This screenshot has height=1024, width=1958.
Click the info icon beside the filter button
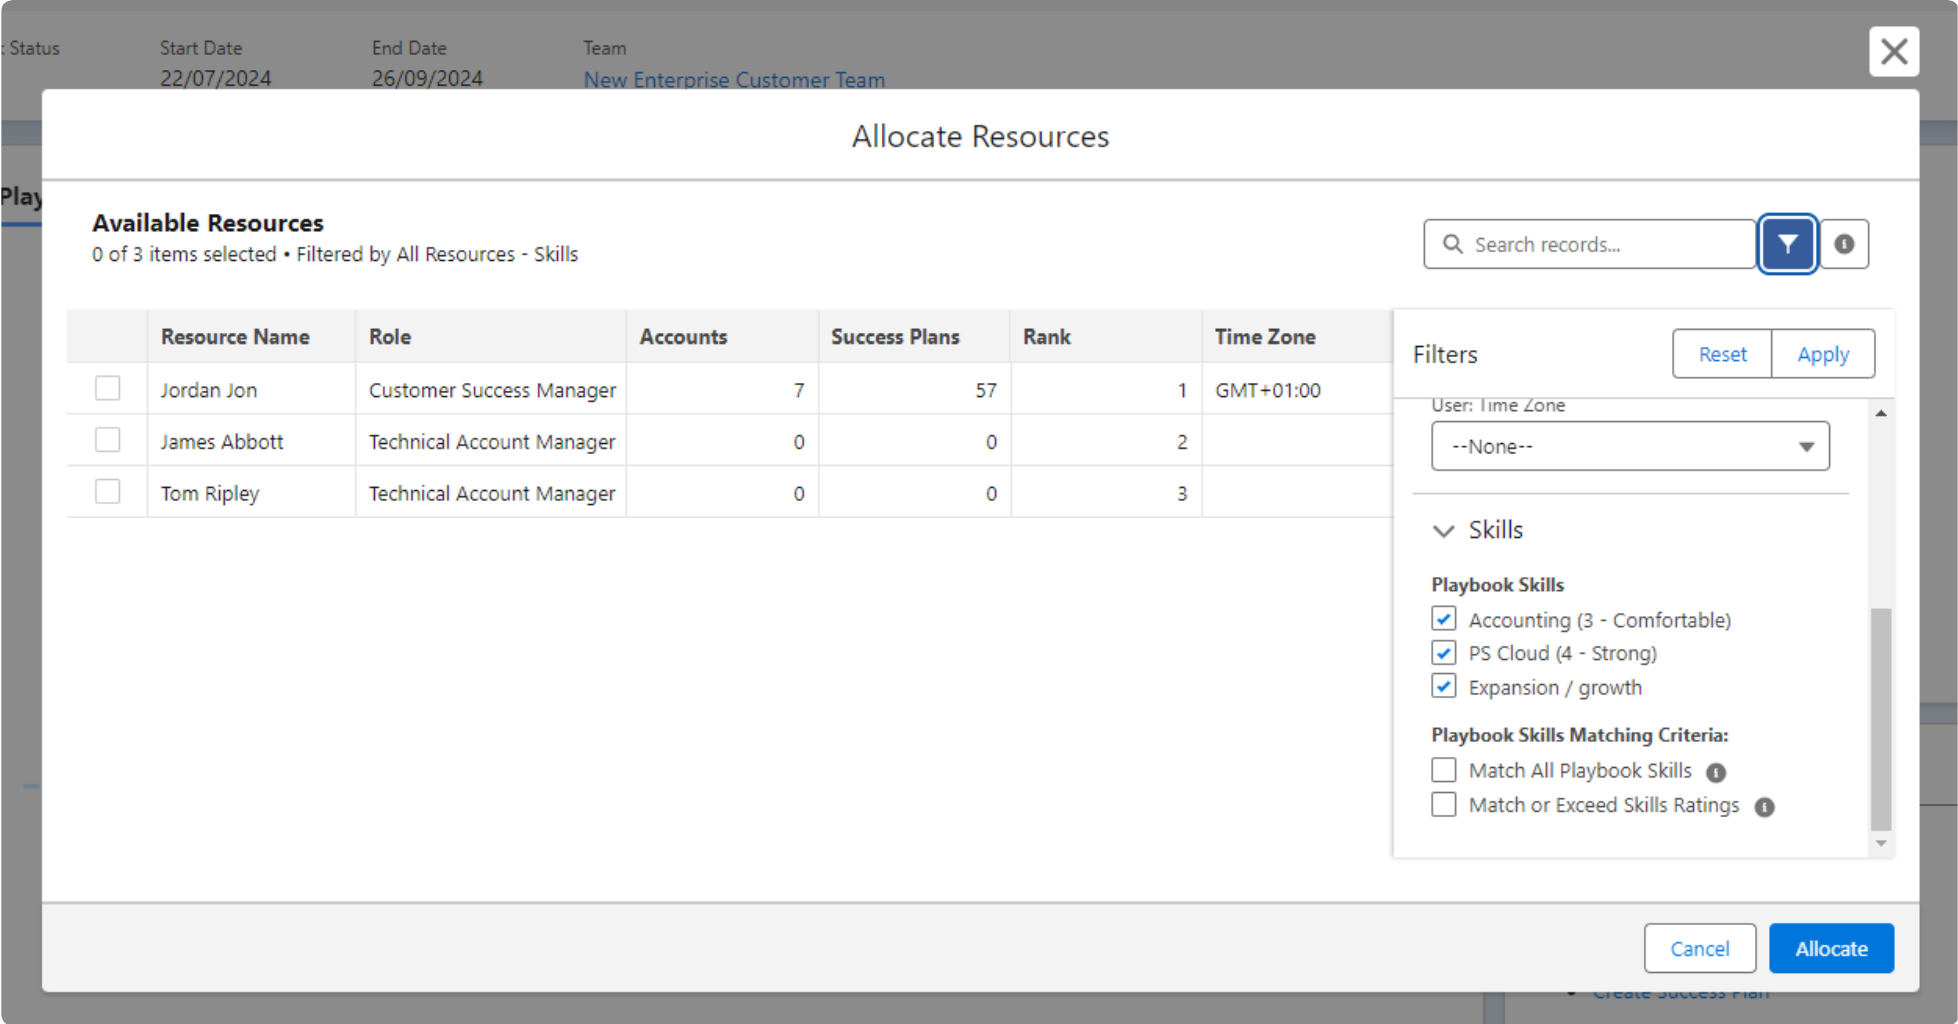coord(1843,243)
